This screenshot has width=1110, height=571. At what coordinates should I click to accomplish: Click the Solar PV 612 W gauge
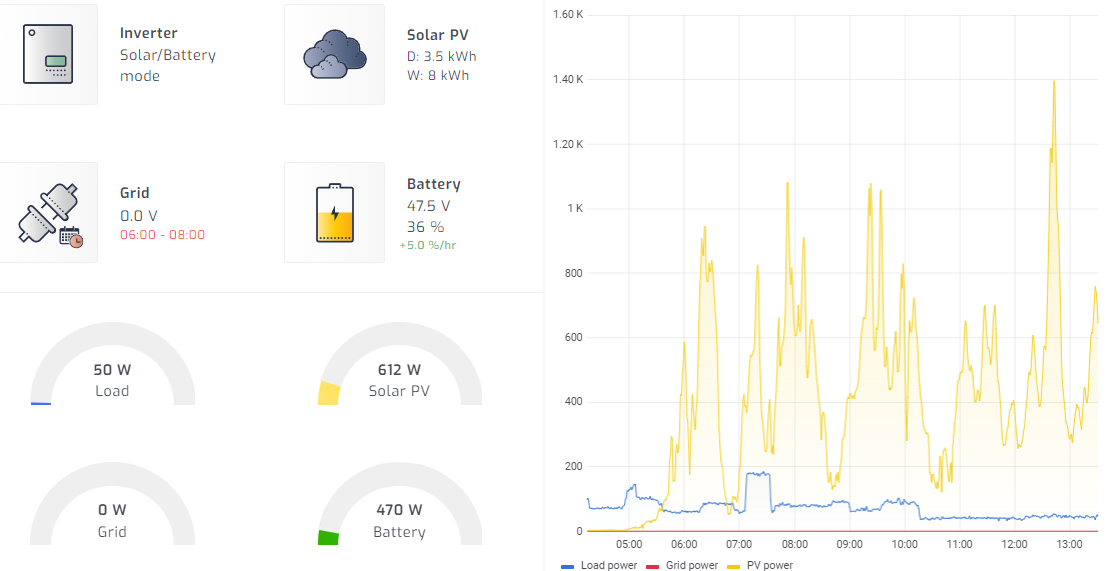[400, 364]
